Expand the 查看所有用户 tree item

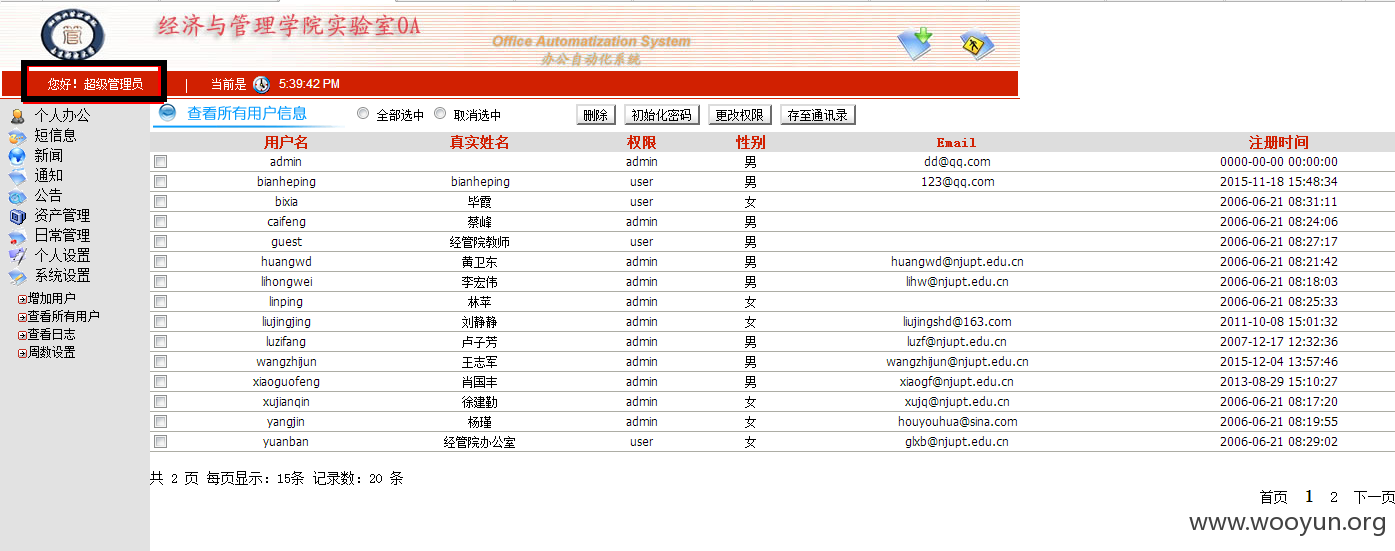22,317
